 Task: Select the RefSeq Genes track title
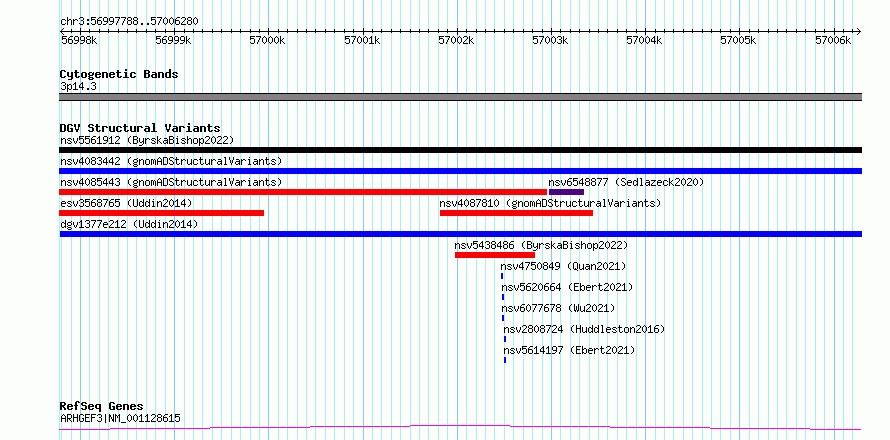tap(102, 407)
